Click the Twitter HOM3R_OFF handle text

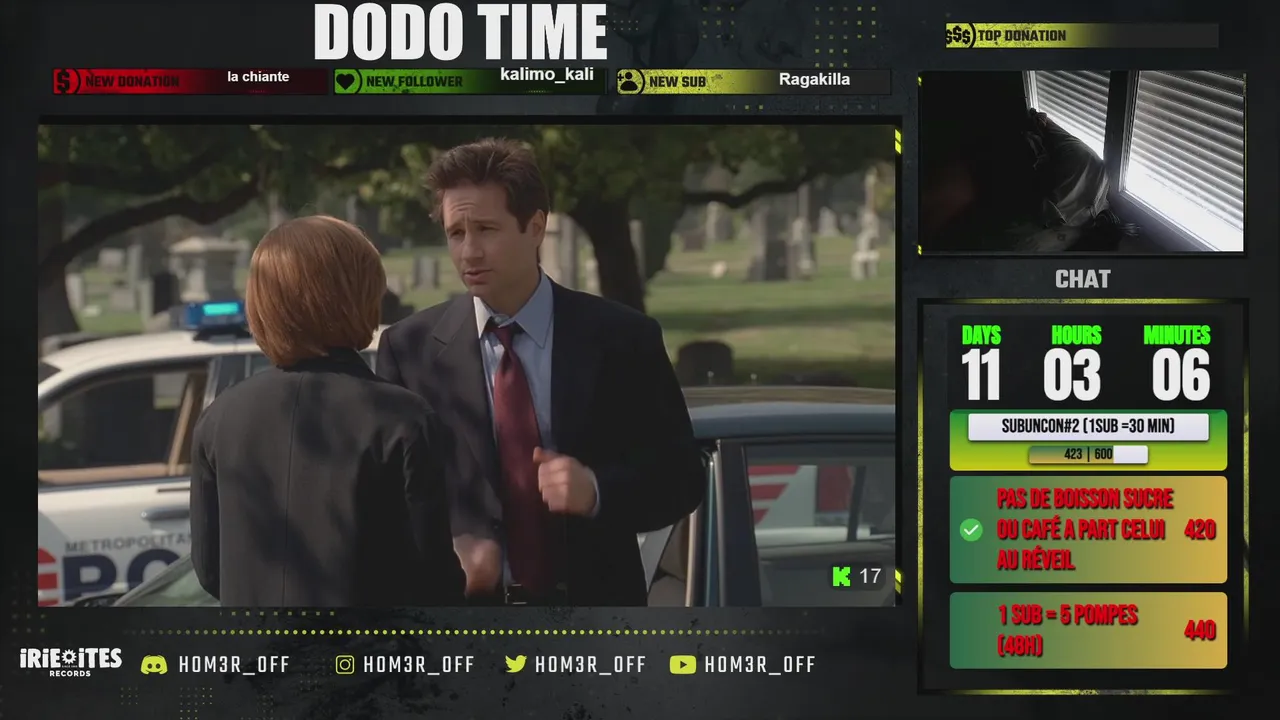pos(590,664)
